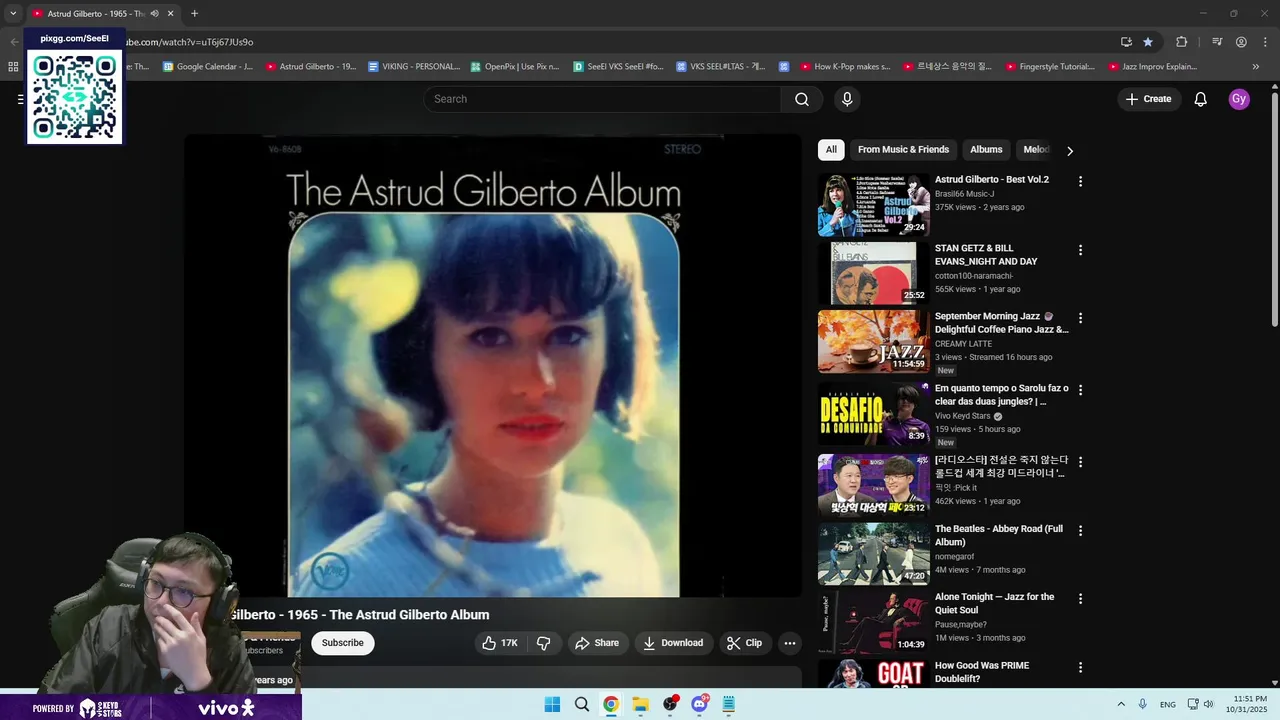This screenshot has width=1280, height=720.
Task: Open more actions ellipsis beside Clip
Action: click(790, 643)
